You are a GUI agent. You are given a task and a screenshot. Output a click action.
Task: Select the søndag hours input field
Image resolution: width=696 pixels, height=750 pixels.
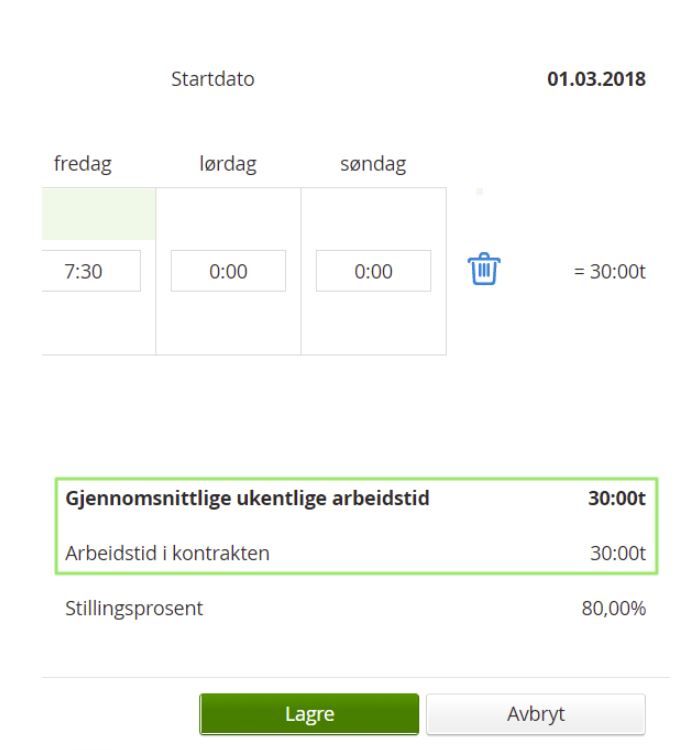click(373, 271)
